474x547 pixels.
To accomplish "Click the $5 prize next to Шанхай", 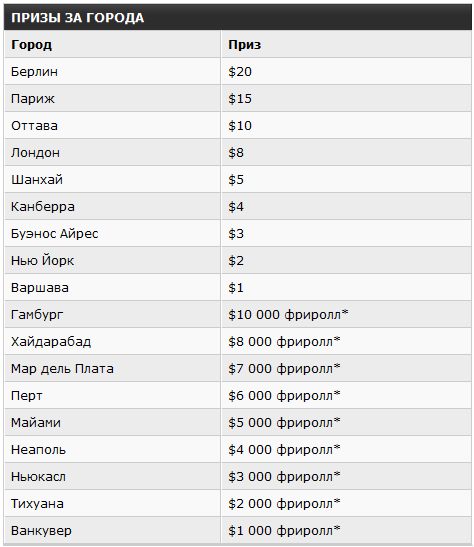I will click(236, 180).
